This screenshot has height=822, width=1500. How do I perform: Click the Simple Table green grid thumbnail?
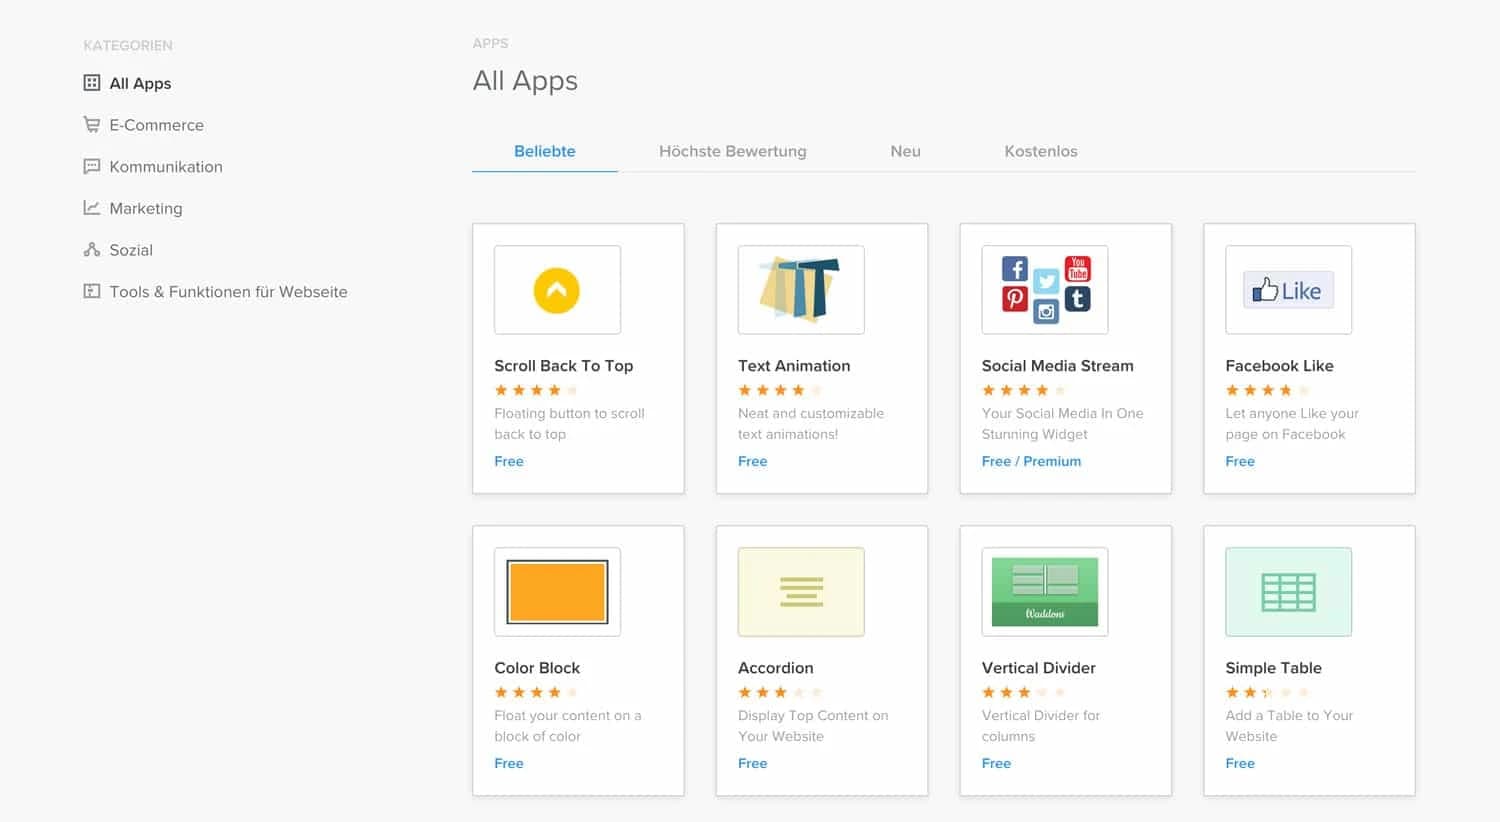(1288, 592)
